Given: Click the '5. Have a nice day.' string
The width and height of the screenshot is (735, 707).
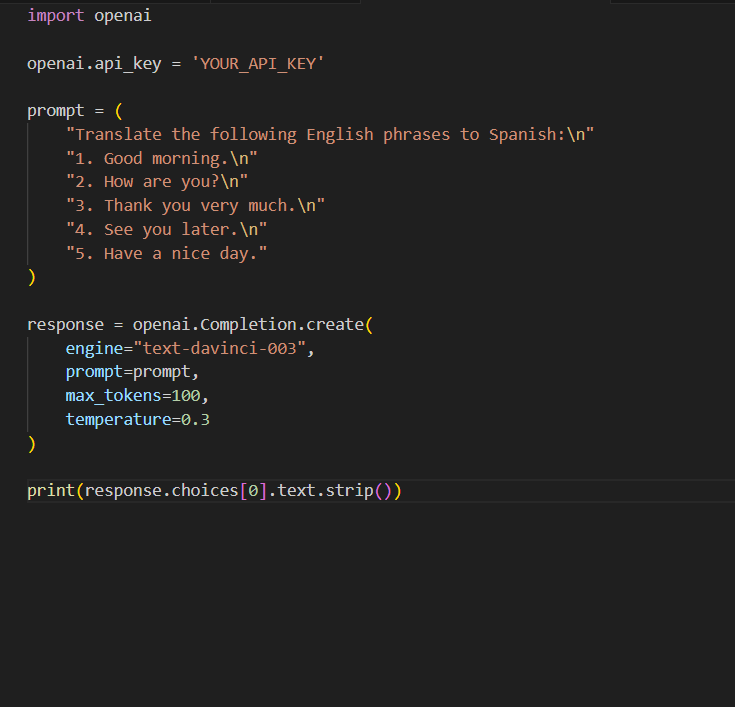Looking at the screenshot, I should click(166, 254).
